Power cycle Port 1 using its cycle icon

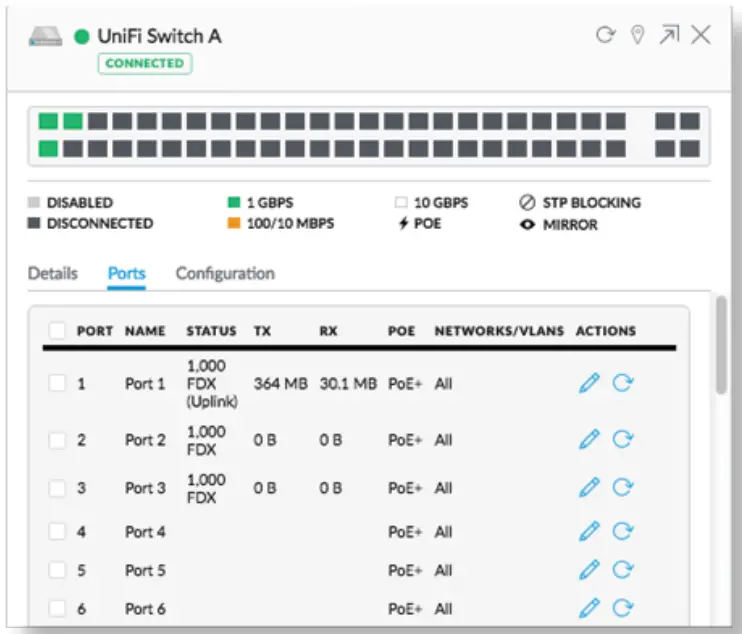(x=622, y=382)
